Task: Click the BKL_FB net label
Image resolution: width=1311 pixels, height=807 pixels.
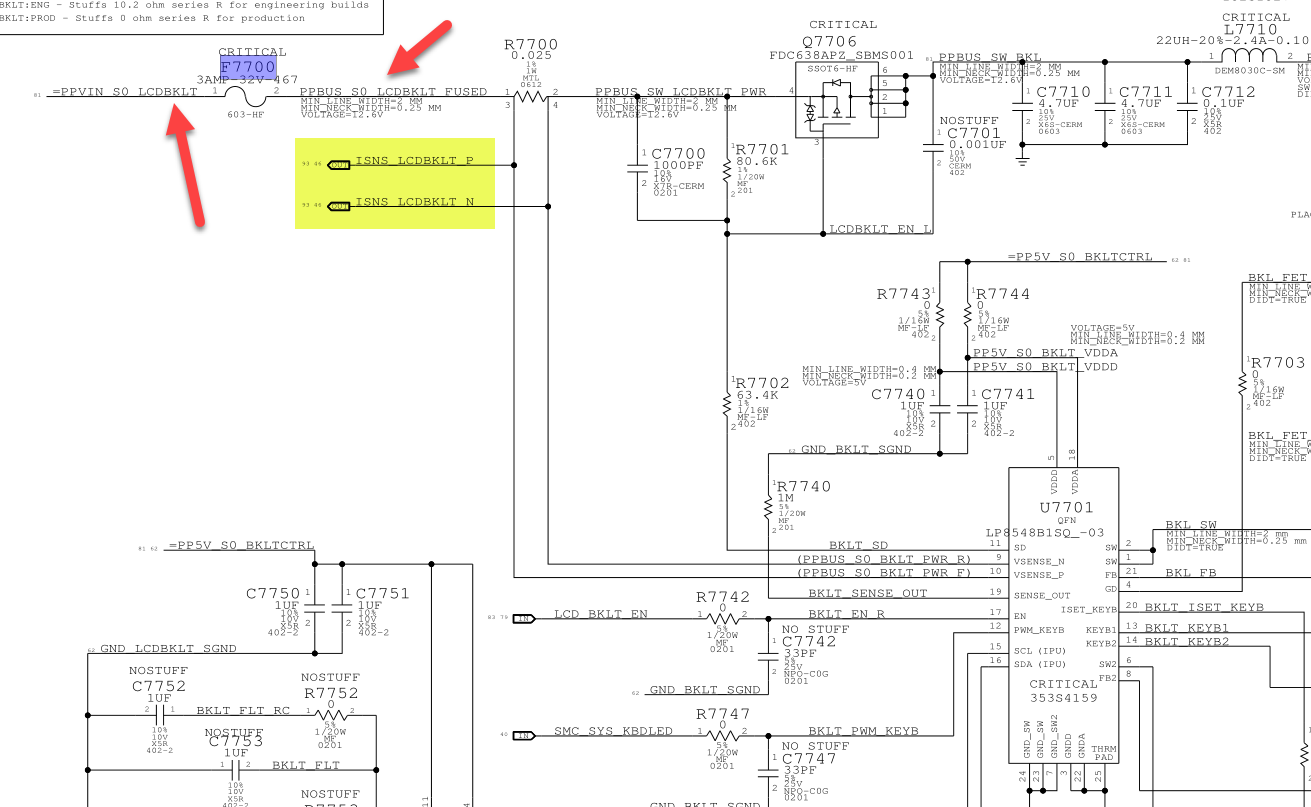Action: point(1191,573)
